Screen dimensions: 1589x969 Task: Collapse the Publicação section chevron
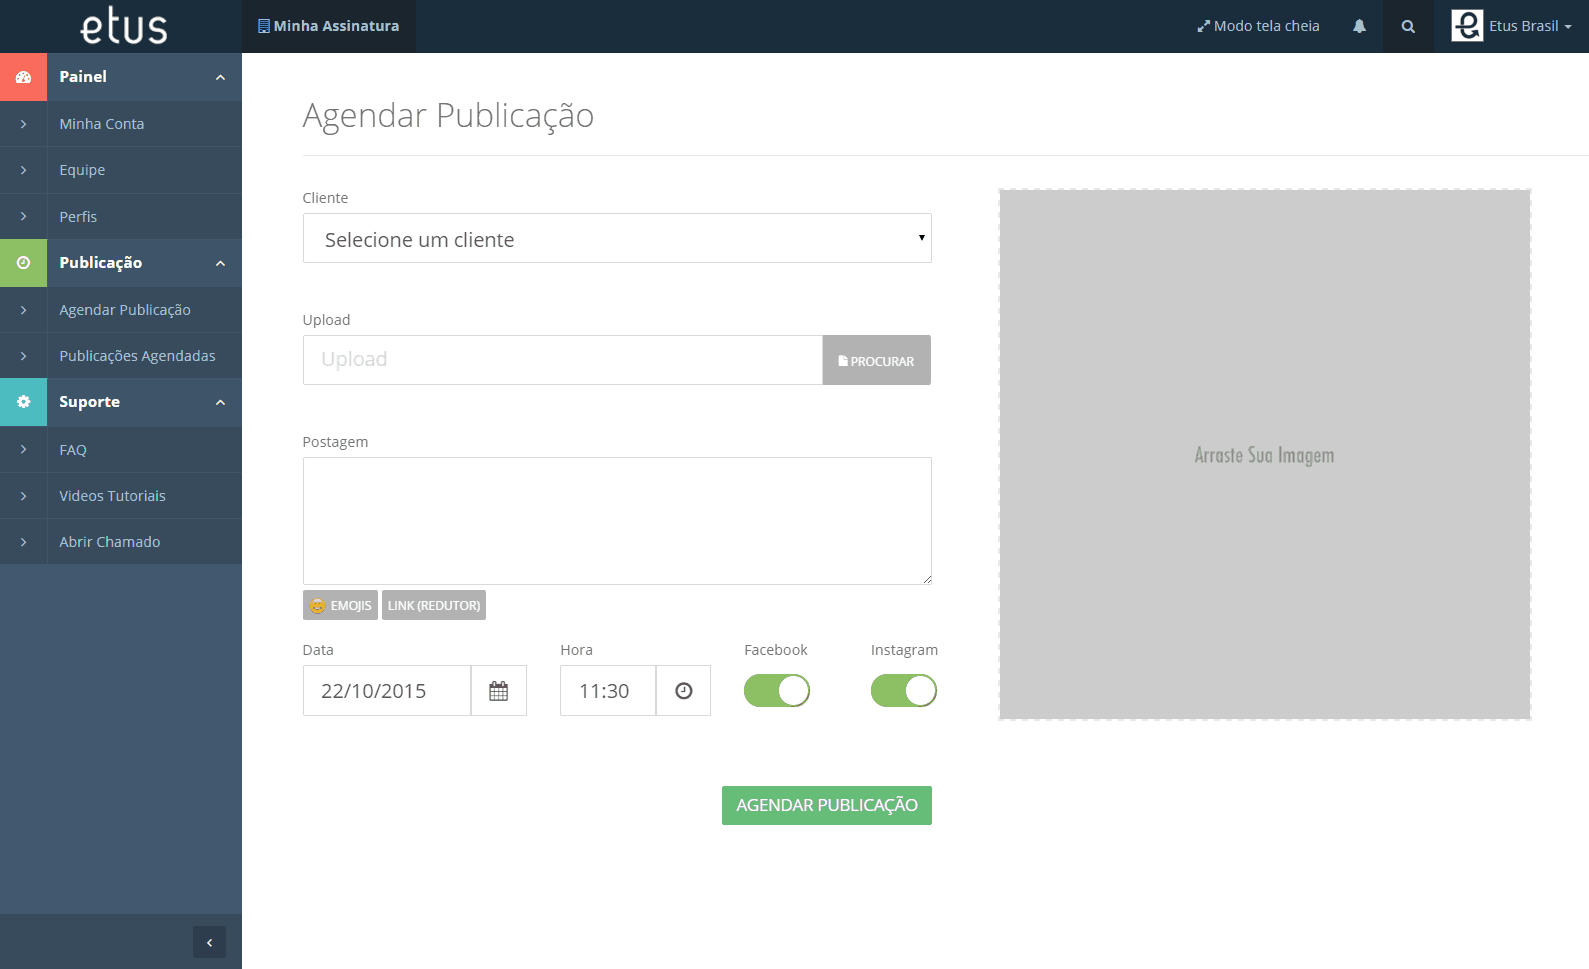click(x=220, y=264)
